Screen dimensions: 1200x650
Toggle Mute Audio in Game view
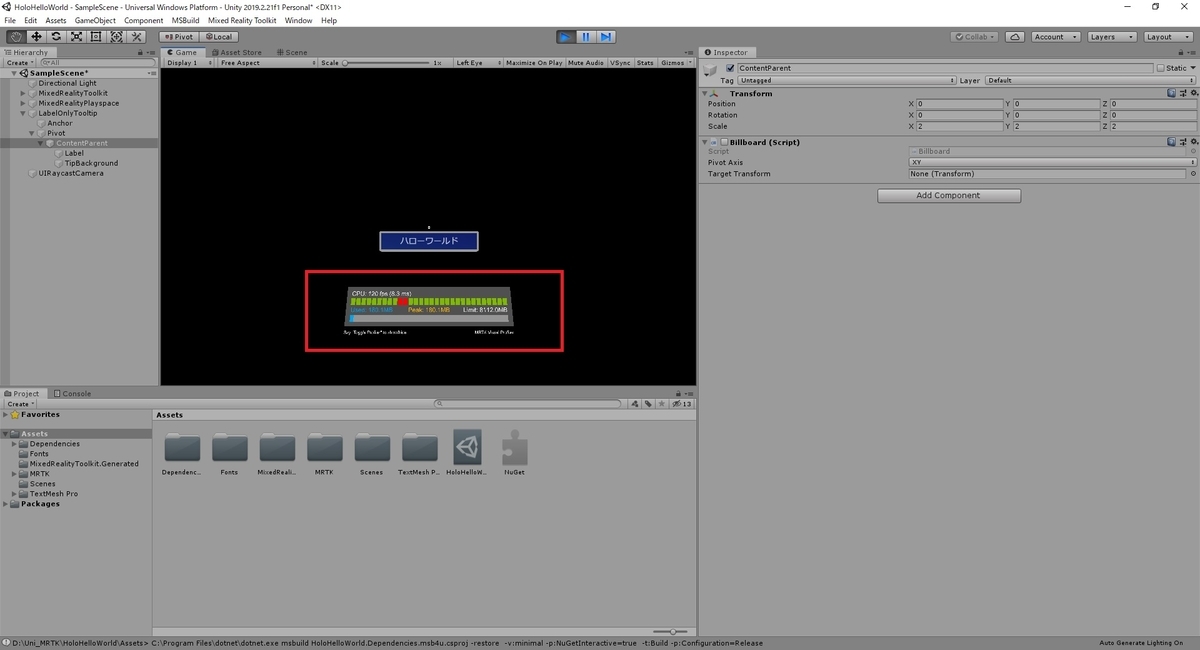pyautogui.click(x=586, y=63)
